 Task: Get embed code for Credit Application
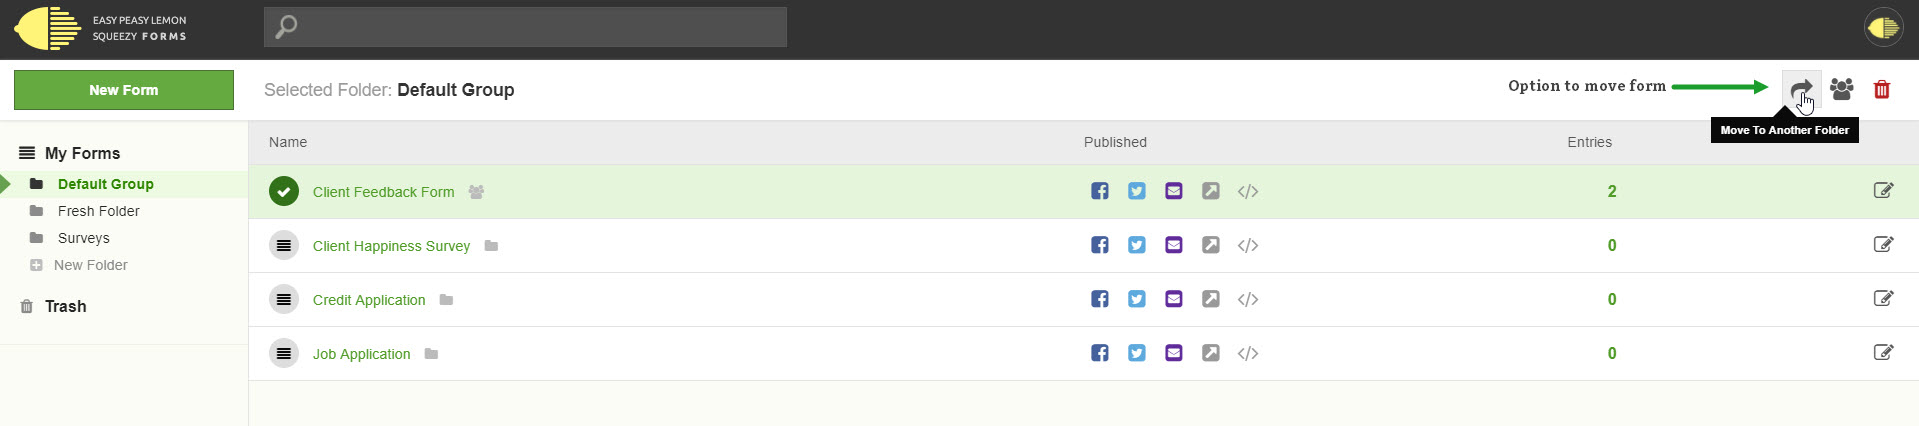(x=1247, y=299)
